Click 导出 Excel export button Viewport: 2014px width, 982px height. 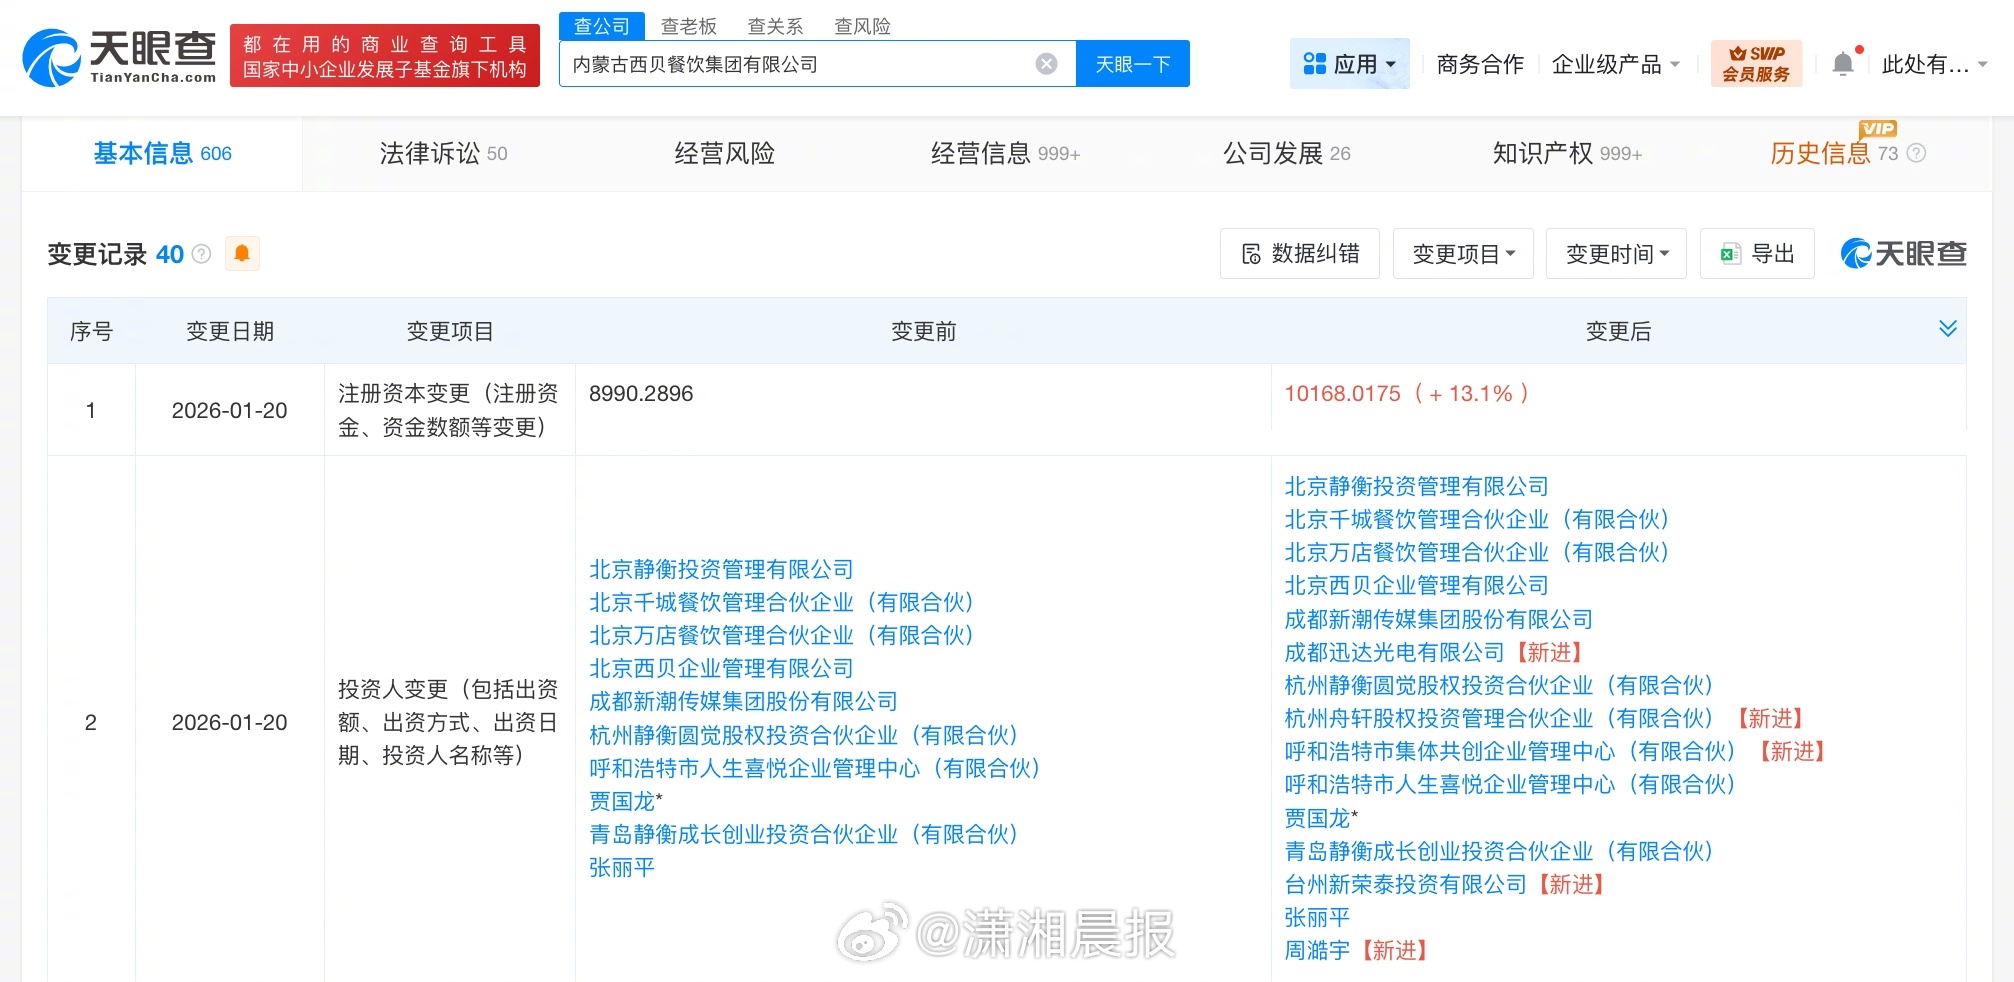pos(1757,254)
